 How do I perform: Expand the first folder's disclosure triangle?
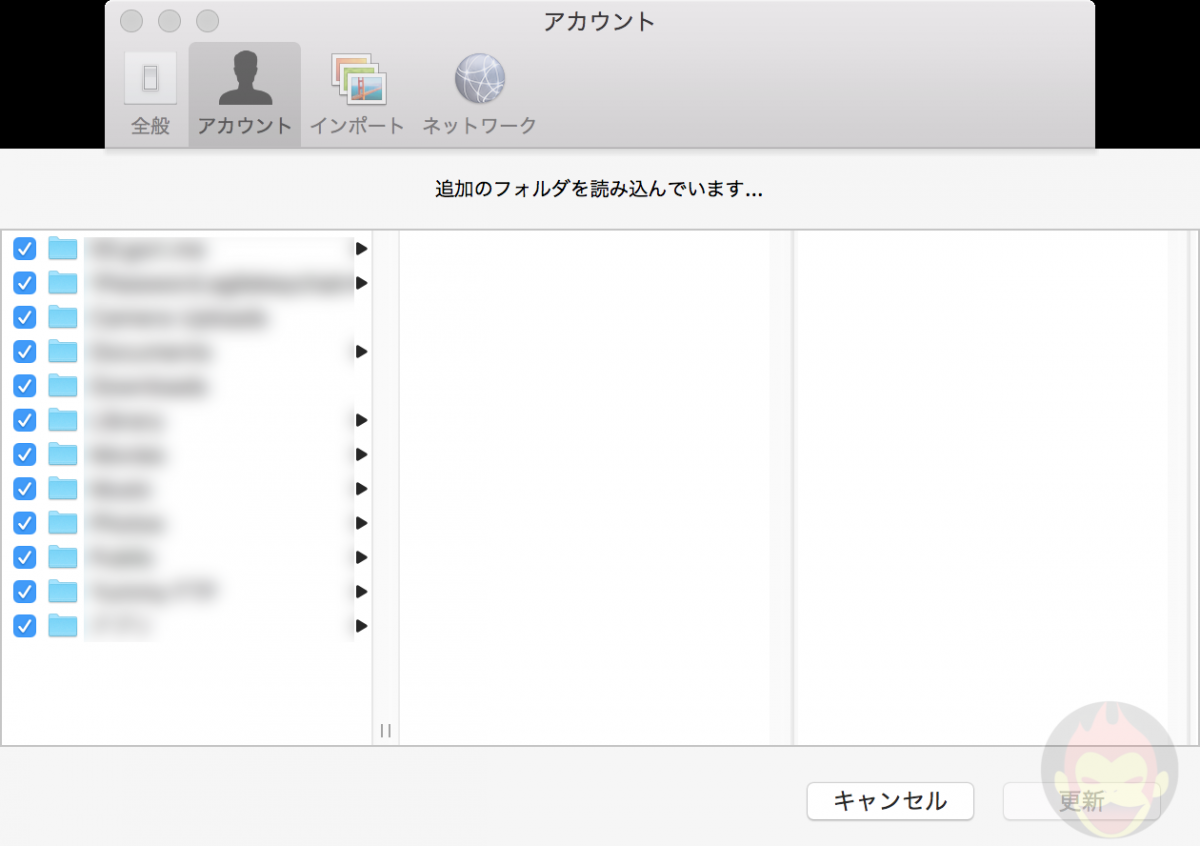pos(360,249)
